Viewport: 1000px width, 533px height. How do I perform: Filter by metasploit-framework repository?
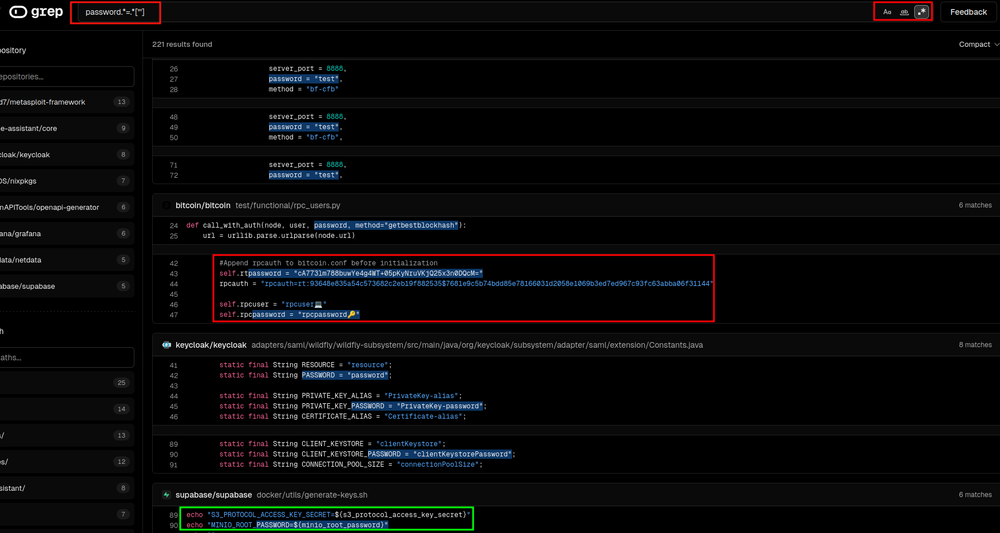click(x=67, y=102)
